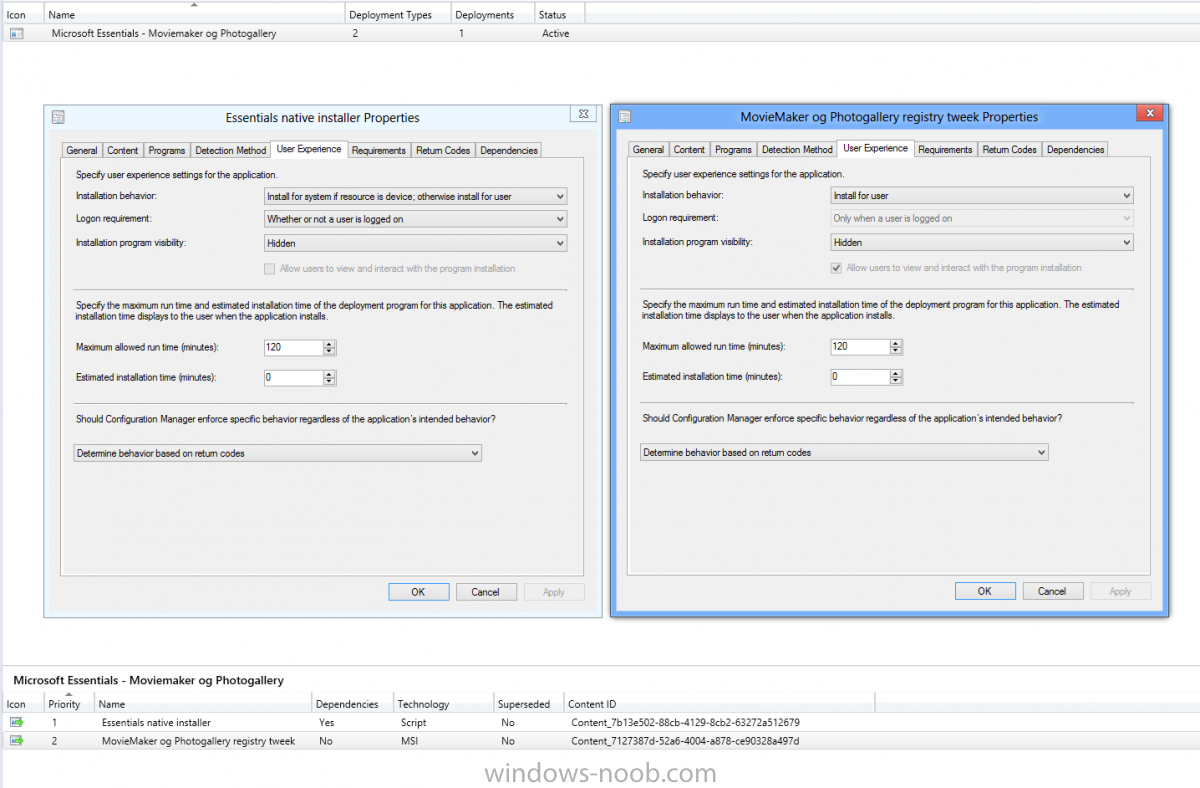Image resolution: width=1200 pixels, height=788 pixels.
Task: Sort application list by Status column
Action: 560,15
